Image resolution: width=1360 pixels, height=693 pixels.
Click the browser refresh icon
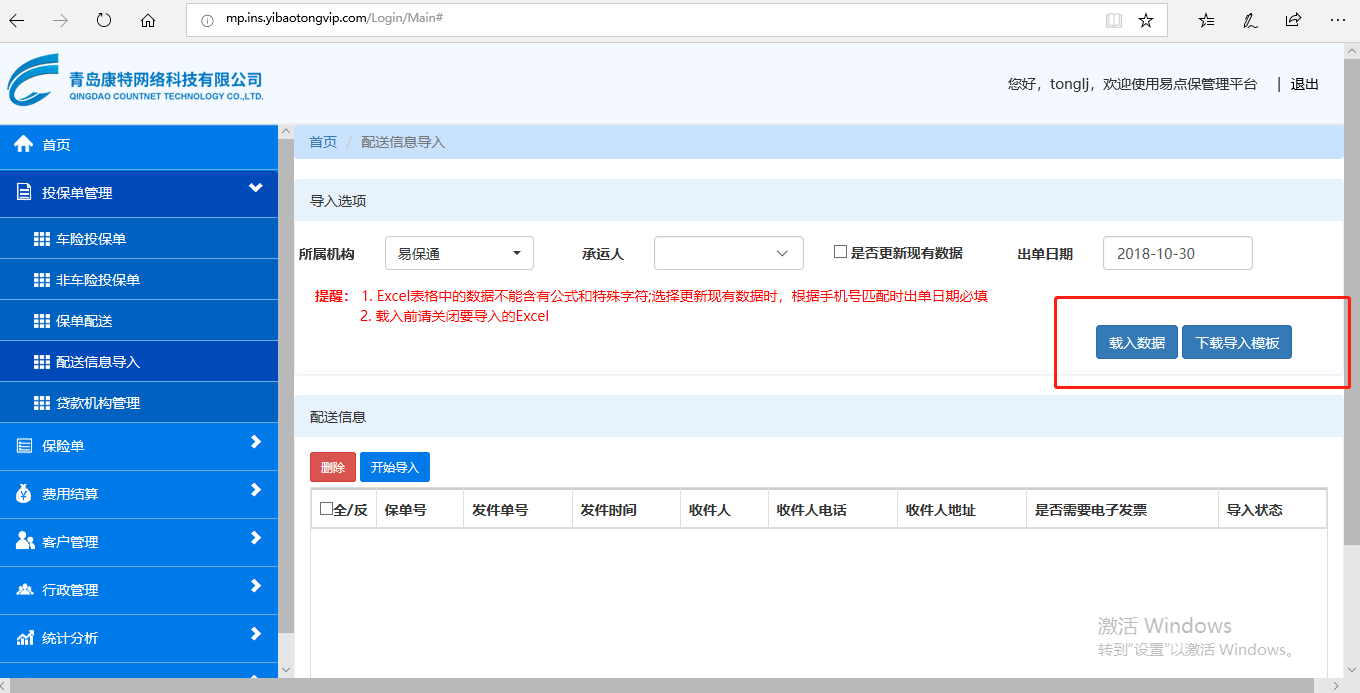pyautogui.click(x=104, y=20)
